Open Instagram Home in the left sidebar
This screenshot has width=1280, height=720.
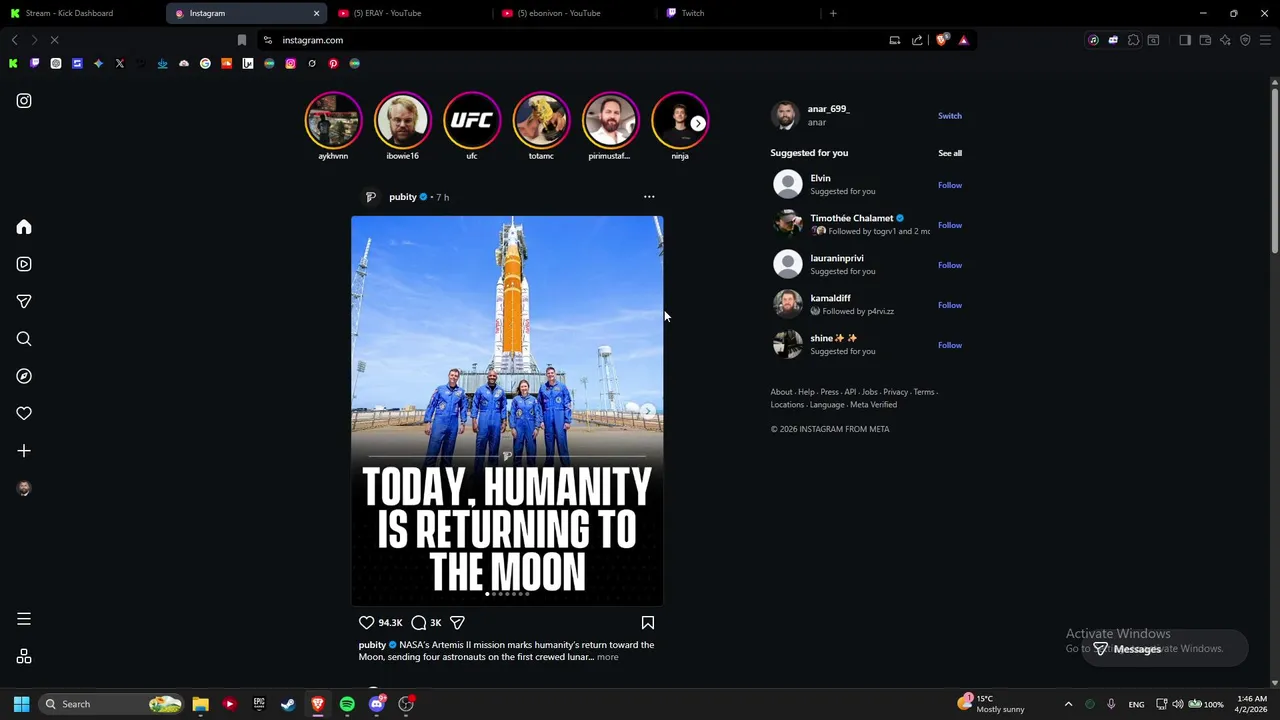(x=24, y=227)
